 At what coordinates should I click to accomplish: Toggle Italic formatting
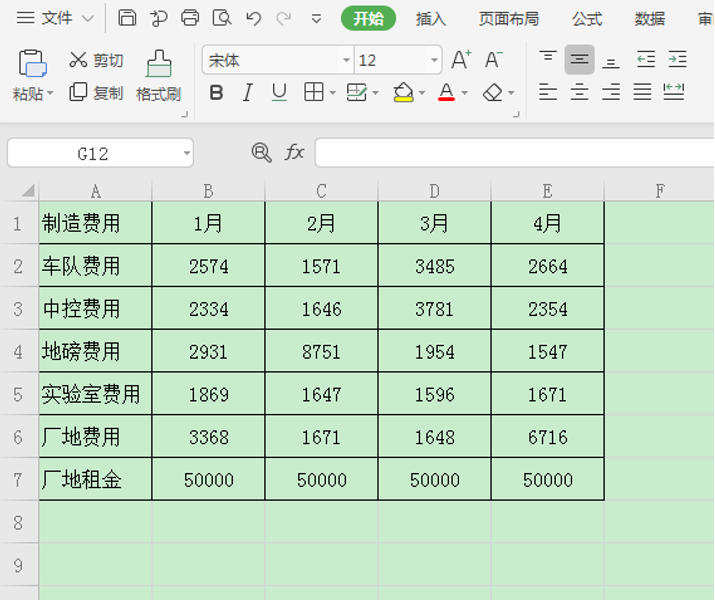pos(248,93)
